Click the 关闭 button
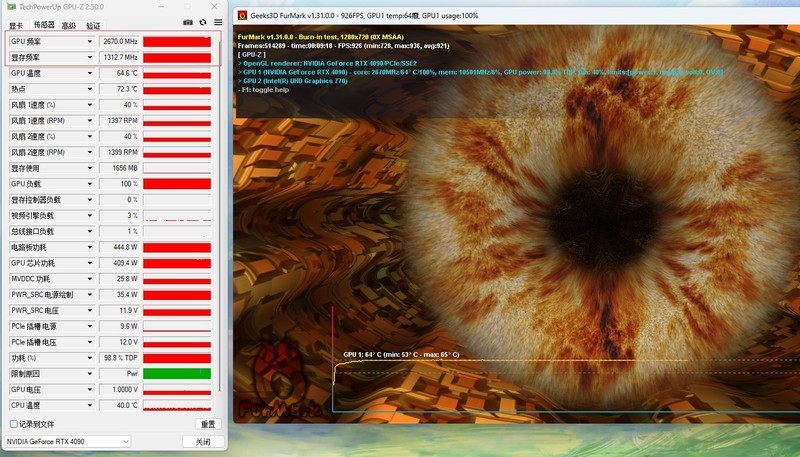This screenshot has height=457, width=800. pos(203,442)
